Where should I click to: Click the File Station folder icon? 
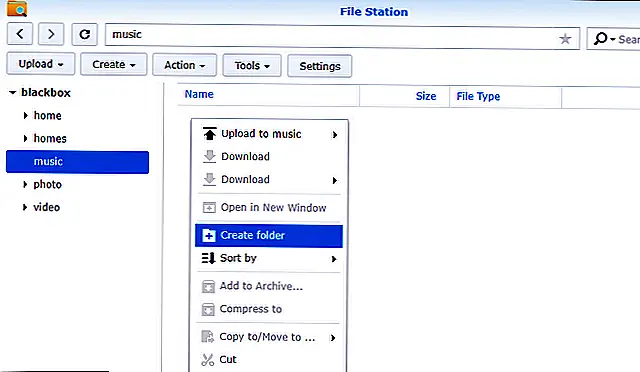(x=17, y=8)
